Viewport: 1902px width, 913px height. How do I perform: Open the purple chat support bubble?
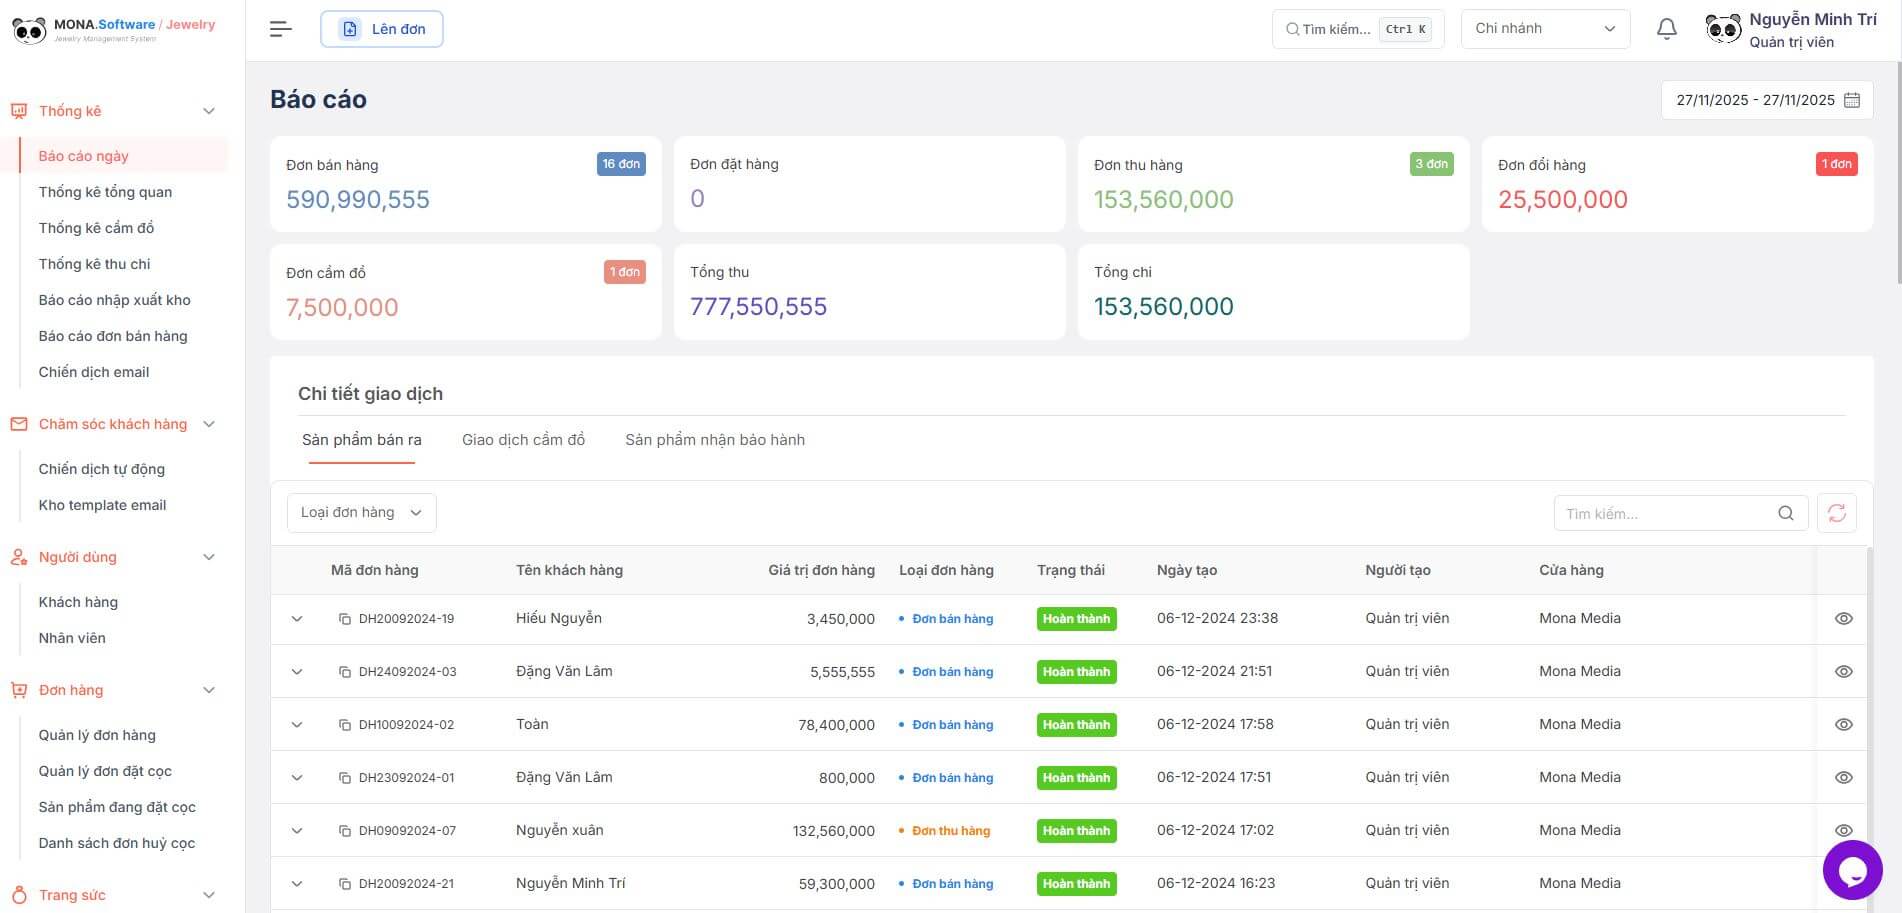click(1852, 870)
